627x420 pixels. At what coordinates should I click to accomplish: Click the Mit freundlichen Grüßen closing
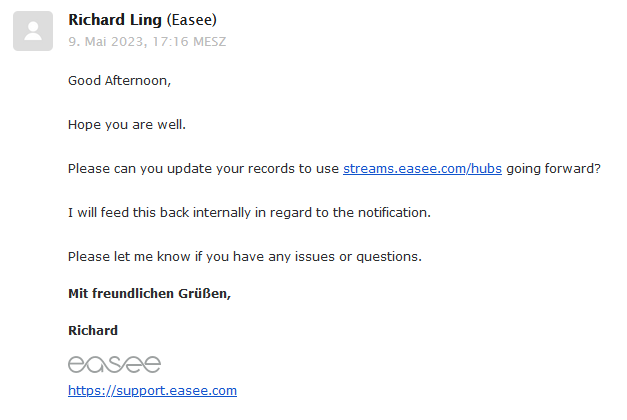click(x=150, y=294)
